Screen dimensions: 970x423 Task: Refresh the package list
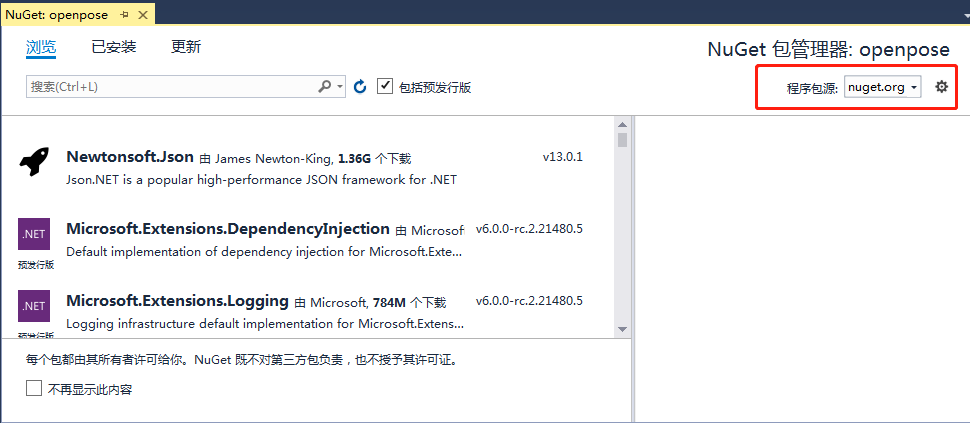[360, 87]
